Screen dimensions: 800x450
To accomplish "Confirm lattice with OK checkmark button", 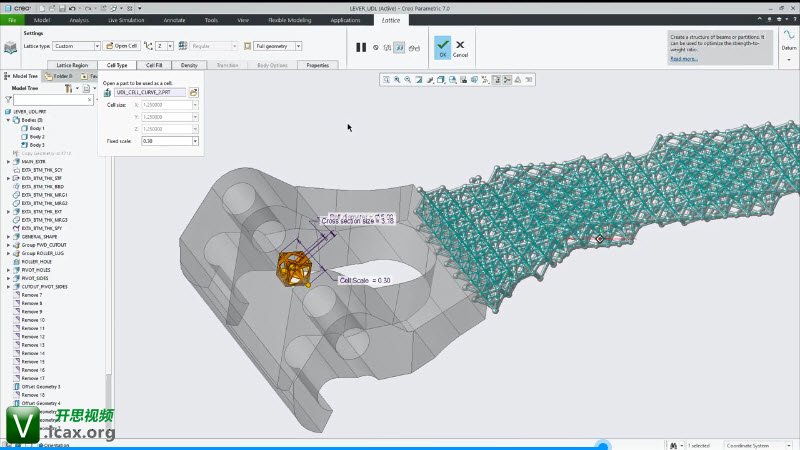I will (442, 45).
